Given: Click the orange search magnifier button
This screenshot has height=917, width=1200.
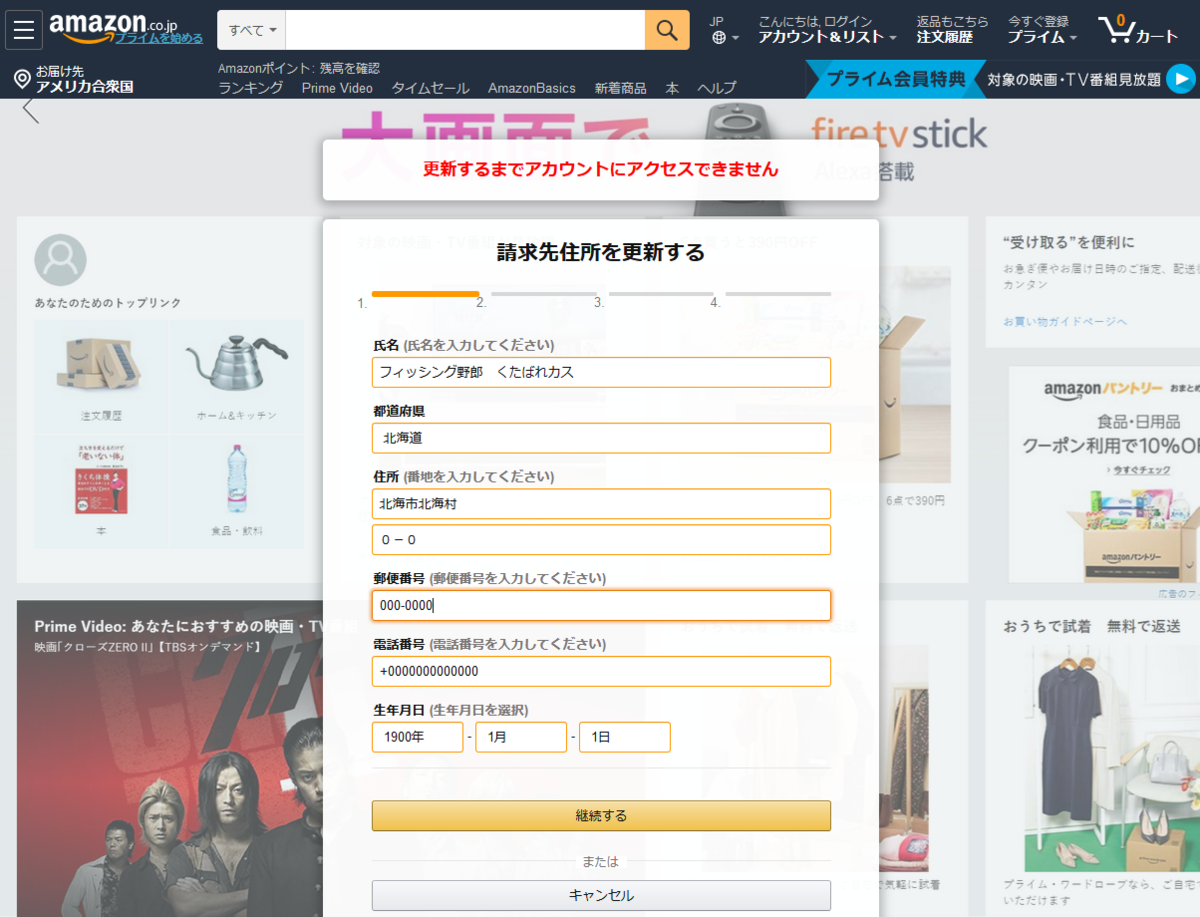Looking at the screenshot, I should coord(667,30).
